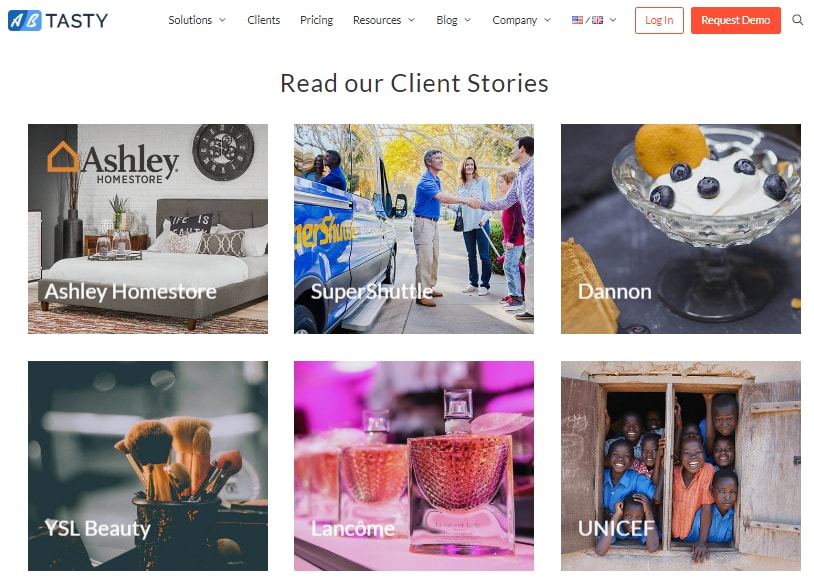Open the Blog dropdown chevron
Viewport: 814px width, 587px height.
[467, 20]
